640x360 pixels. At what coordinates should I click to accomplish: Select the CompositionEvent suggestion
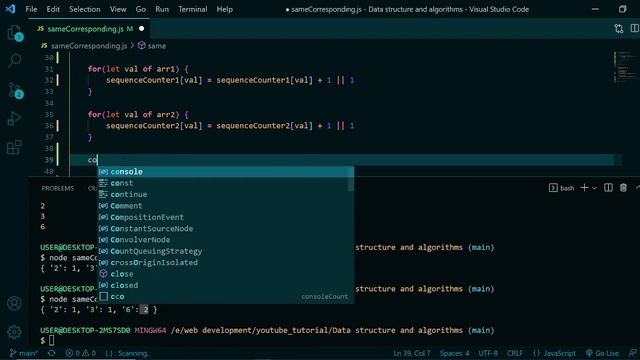[x=225, y=217]
